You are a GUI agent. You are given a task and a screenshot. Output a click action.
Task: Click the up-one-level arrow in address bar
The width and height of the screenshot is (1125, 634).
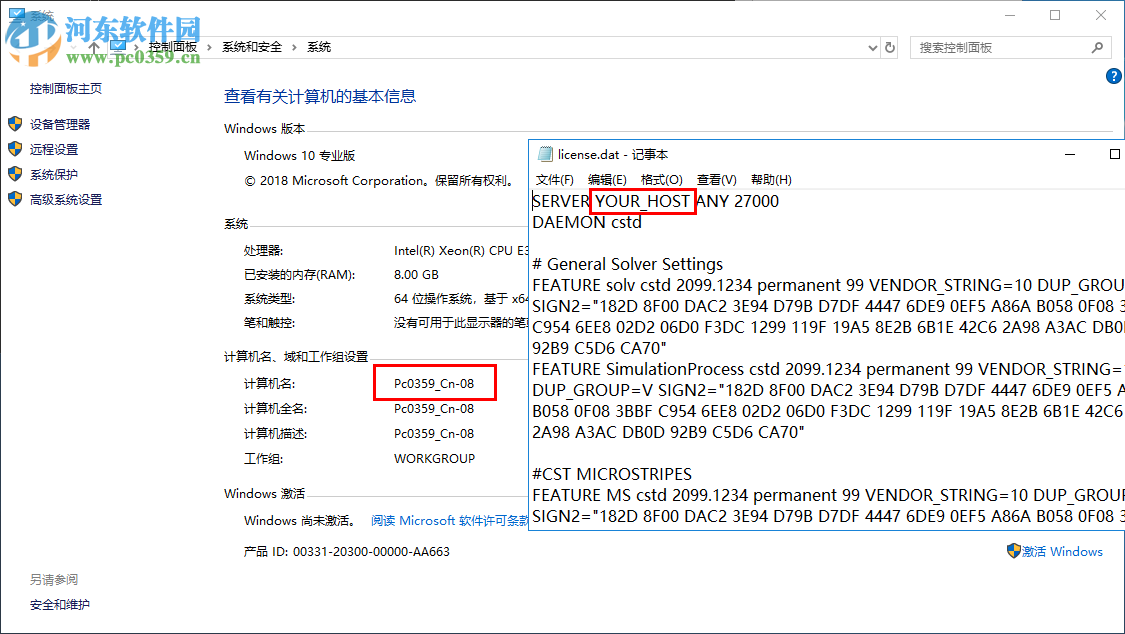pos(93,46)
